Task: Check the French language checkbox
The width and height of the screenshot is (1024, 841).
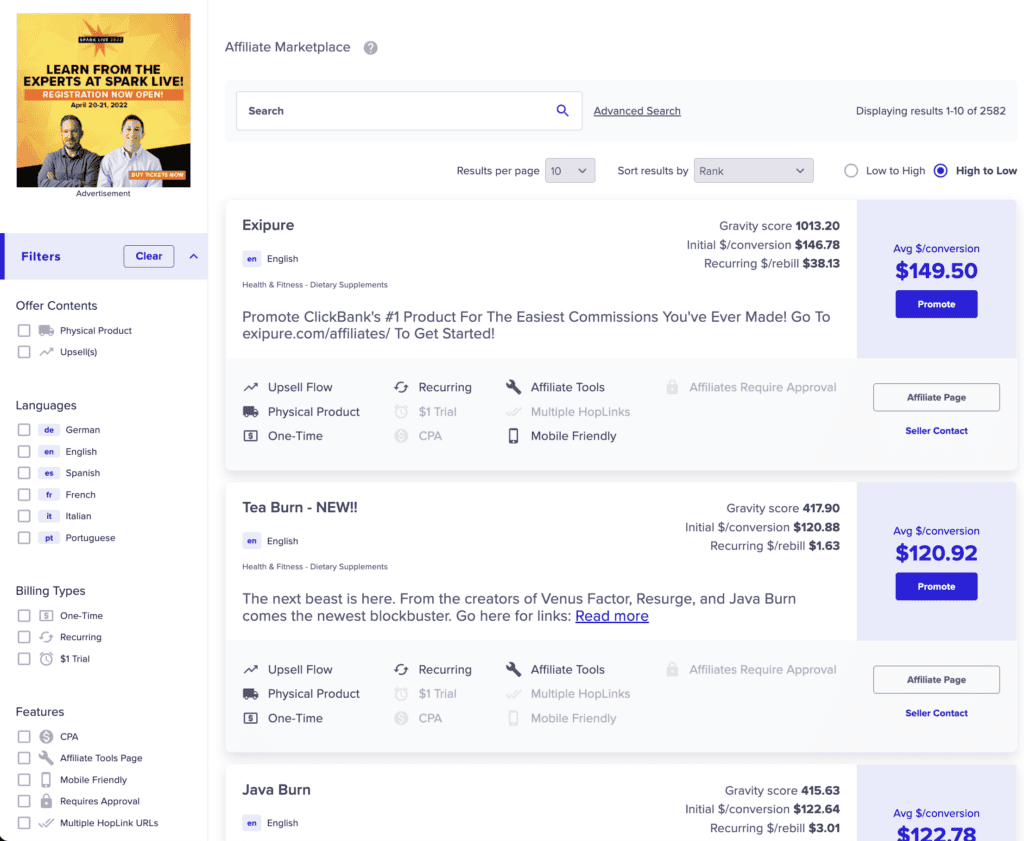Action: [x=24, y=494]
